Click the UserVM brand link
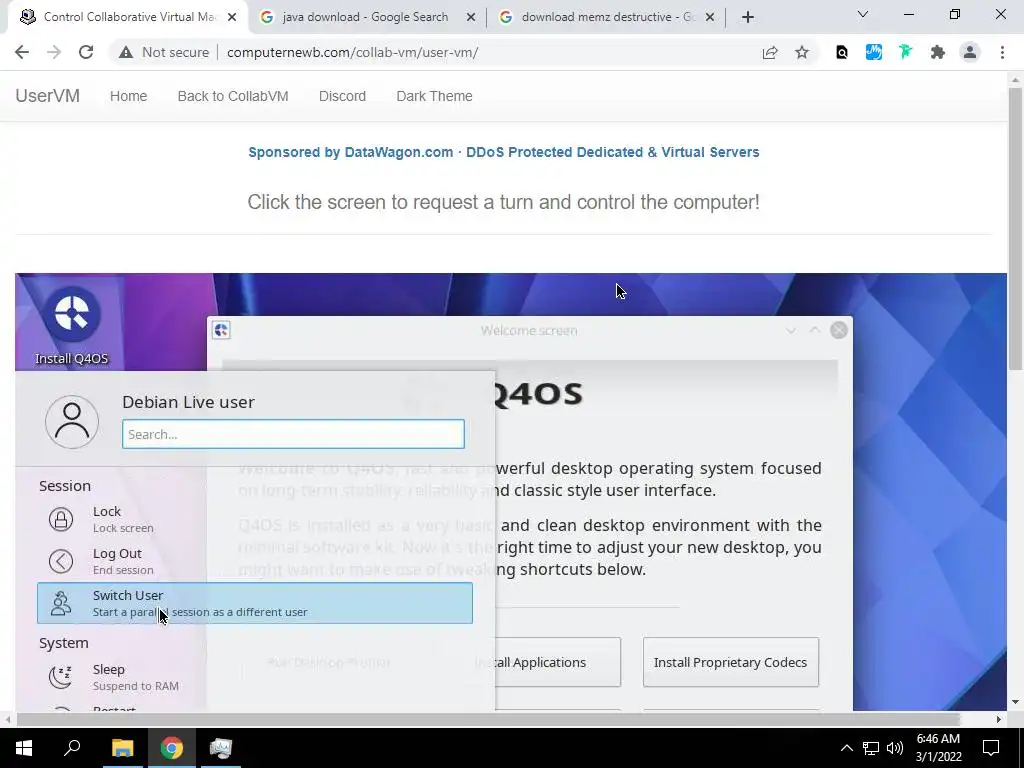The height and width of the screenshot is (768, 1024). (x=48, y=96)
